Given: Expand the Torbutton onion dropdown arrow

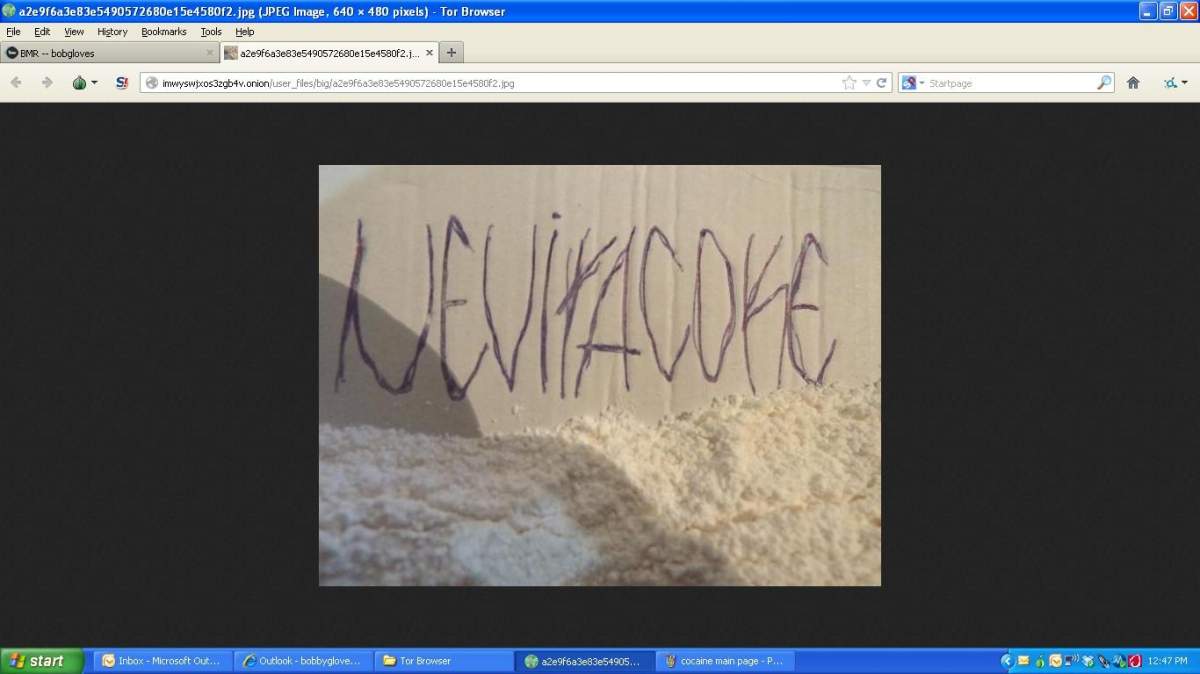Looking at the screenshot, I should [95, 83].
